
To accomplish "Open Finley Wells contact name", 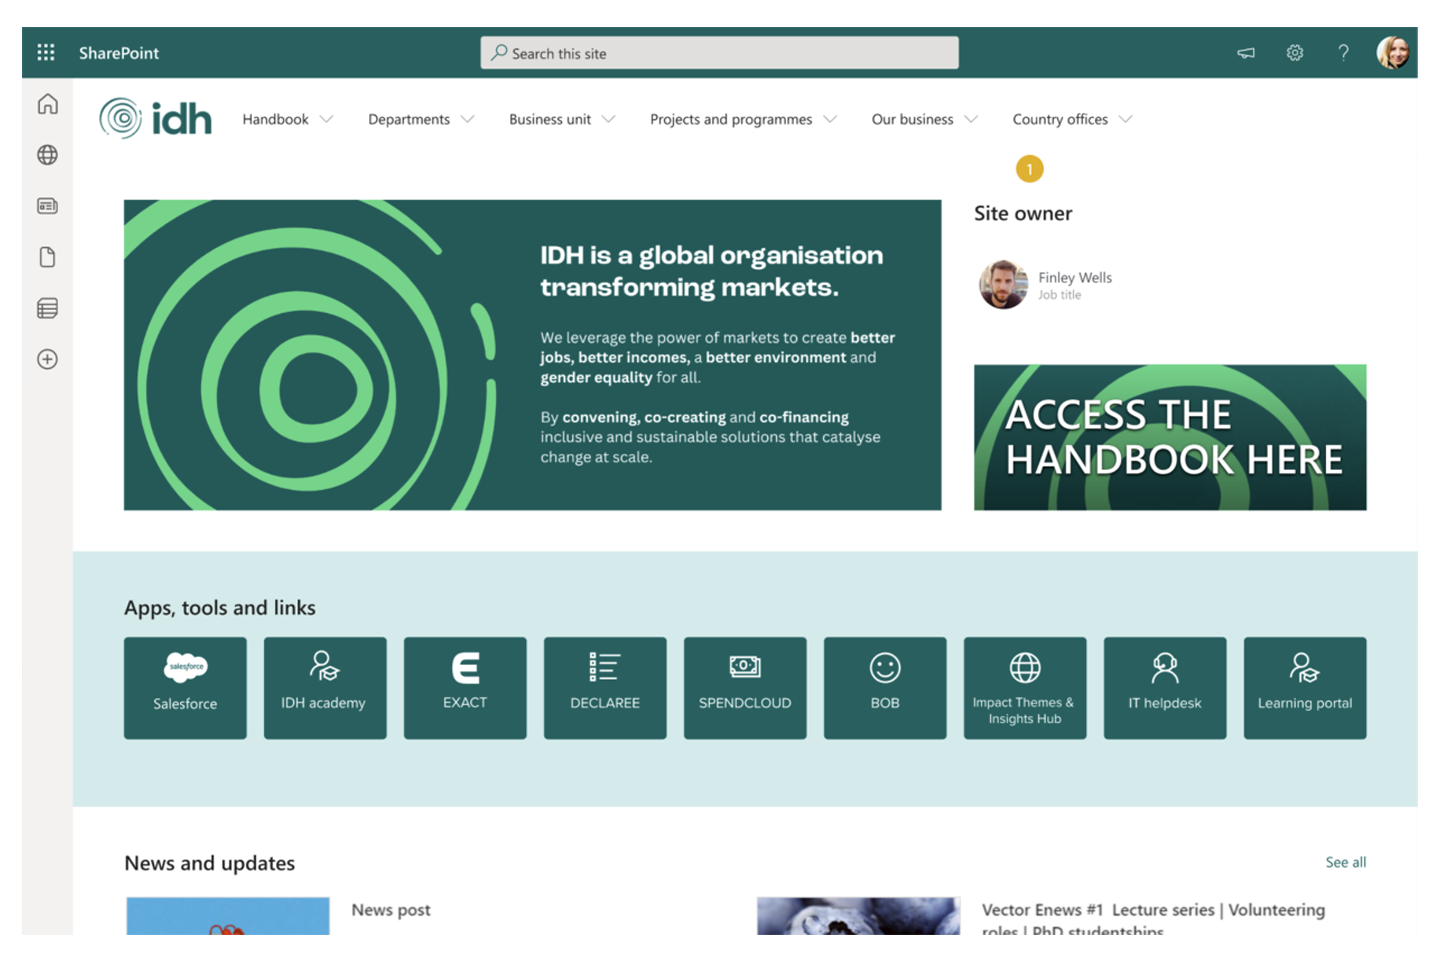I will click(x=1075, y=277).
